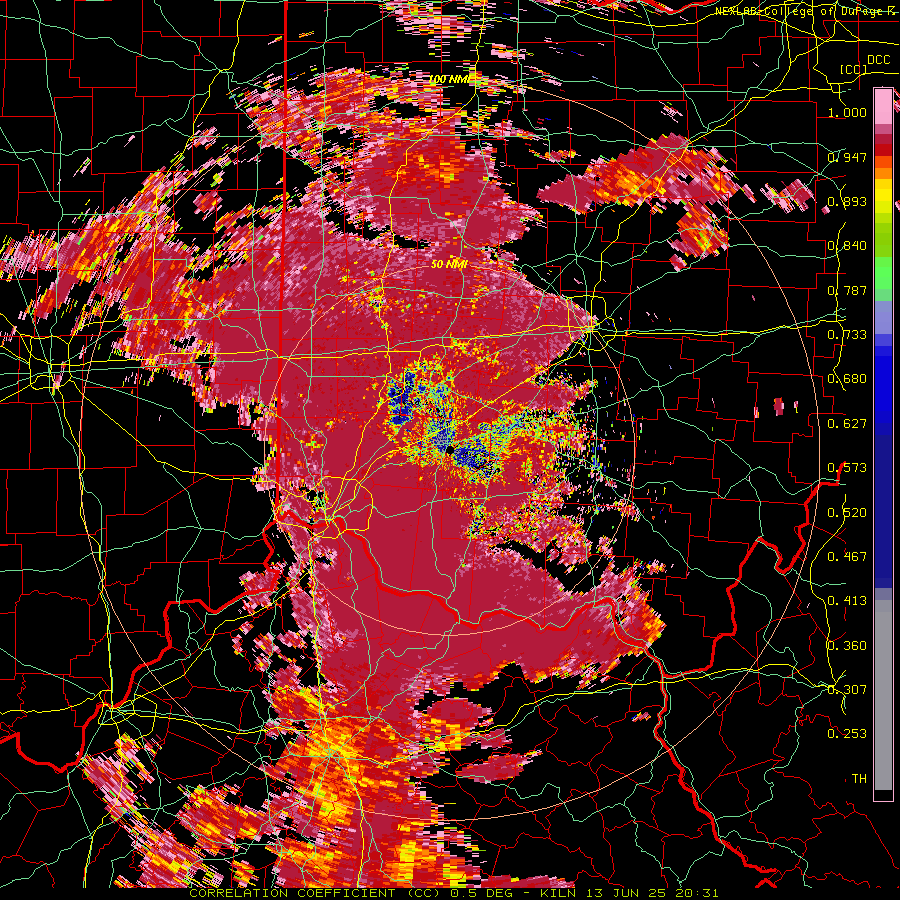
Task: Click the 50 NMI range ring label
Action: (449, 265)
